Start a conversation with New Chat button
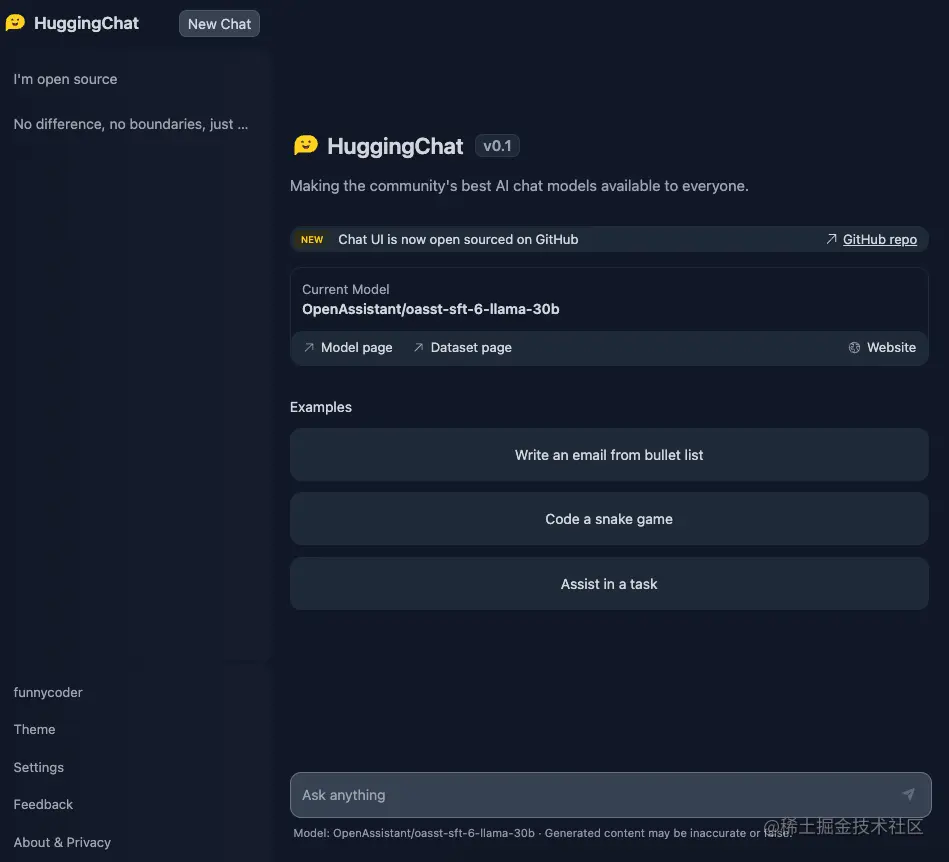The image size is (949, 862). [219, 24]
